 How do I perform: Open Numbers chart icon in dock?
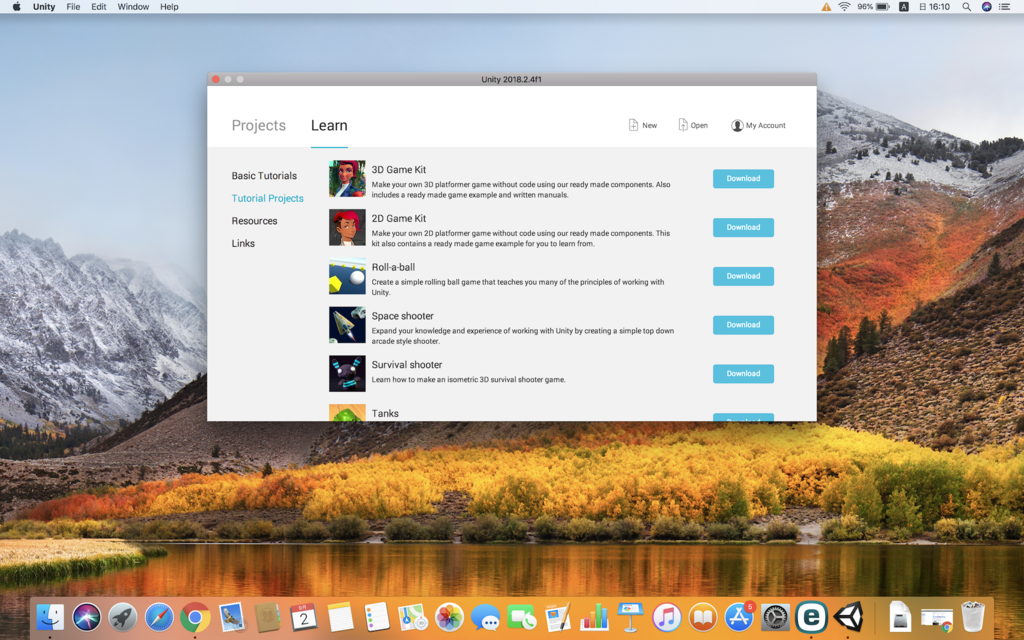coord(594,617)
